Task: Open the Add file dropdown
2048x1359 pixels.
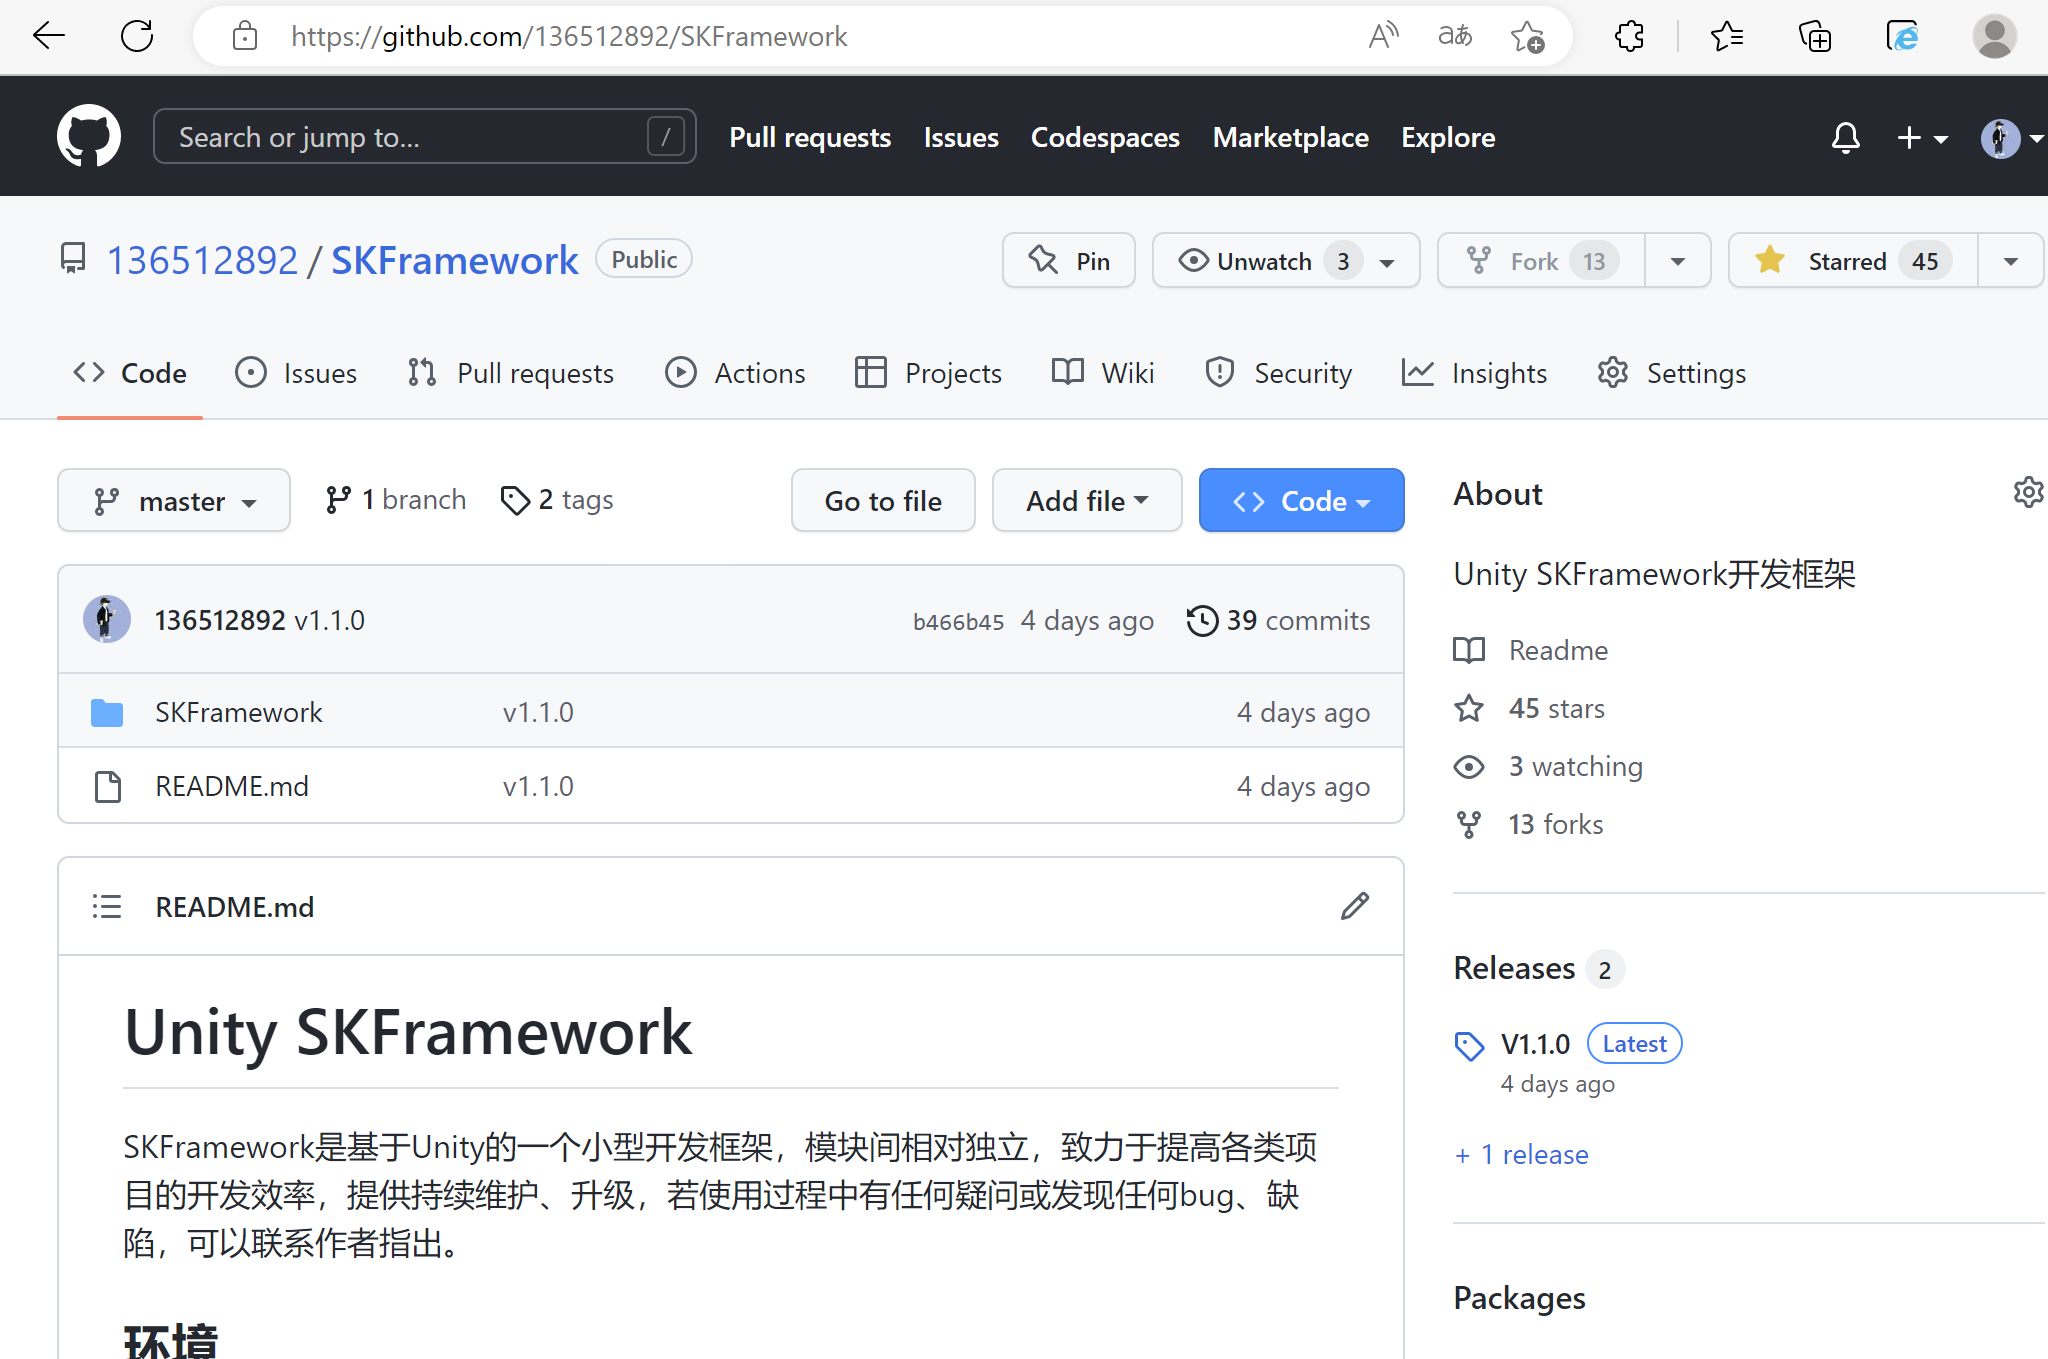Action: tap(1087, 500)
